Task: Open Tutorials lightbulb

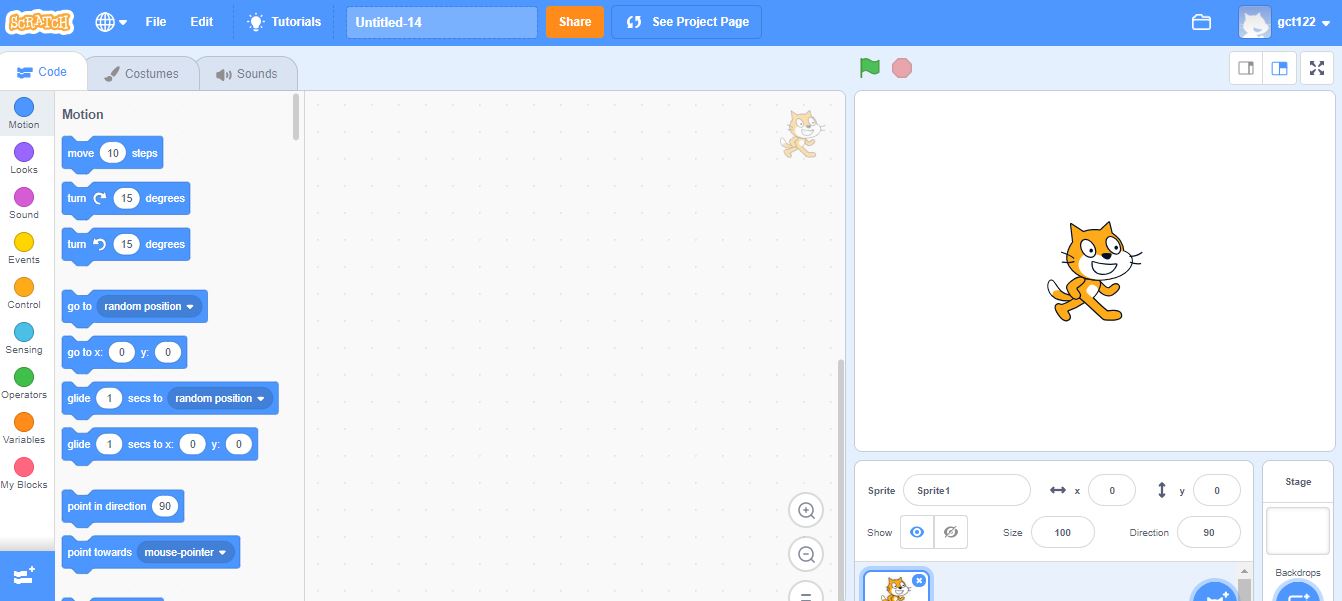Action: click(x=285, y=22)
